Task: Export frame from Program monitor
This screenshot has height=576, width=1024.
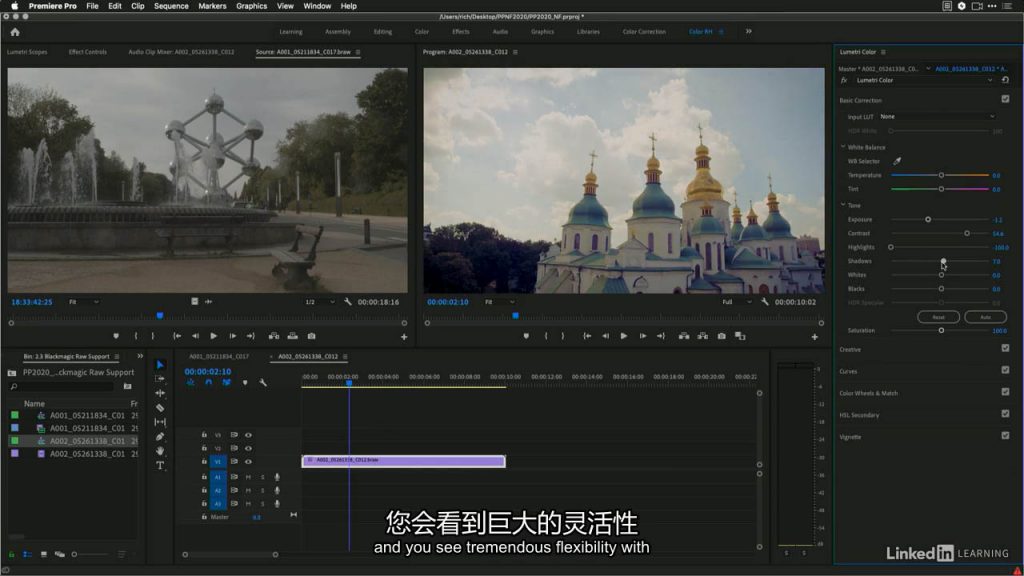Action: [x=722, y=336]
